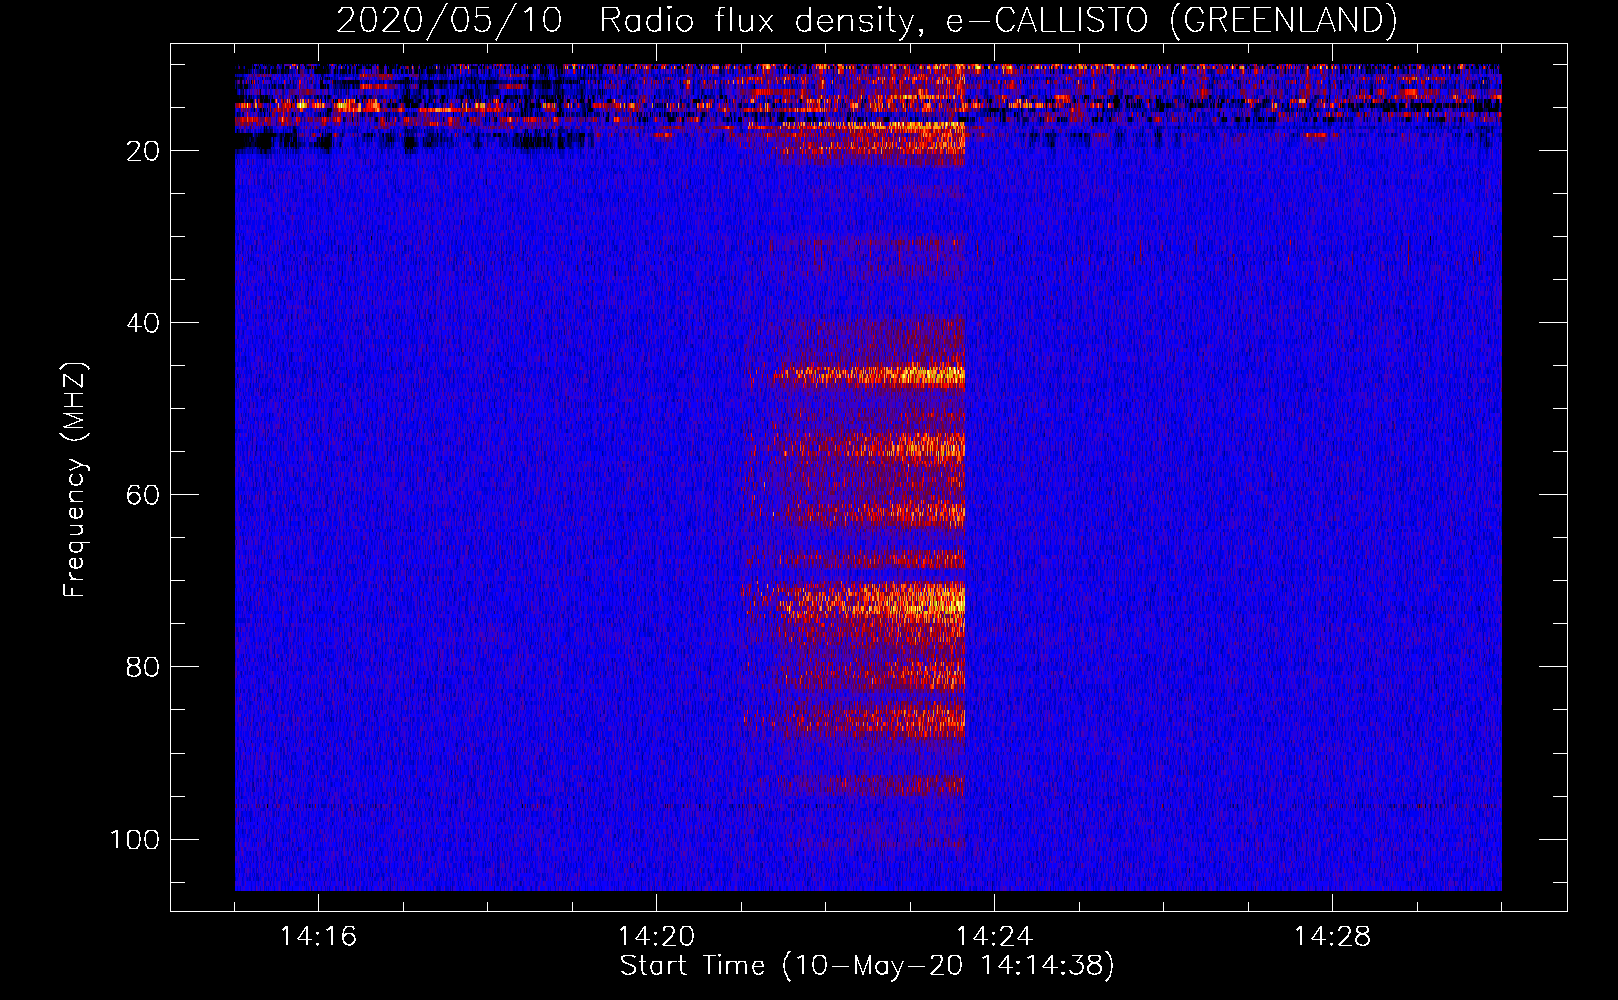Click the "Start Time (10-May-20 14:14:38)" x-axis label
1618x1000 pixels.
[x=866, y=966]
